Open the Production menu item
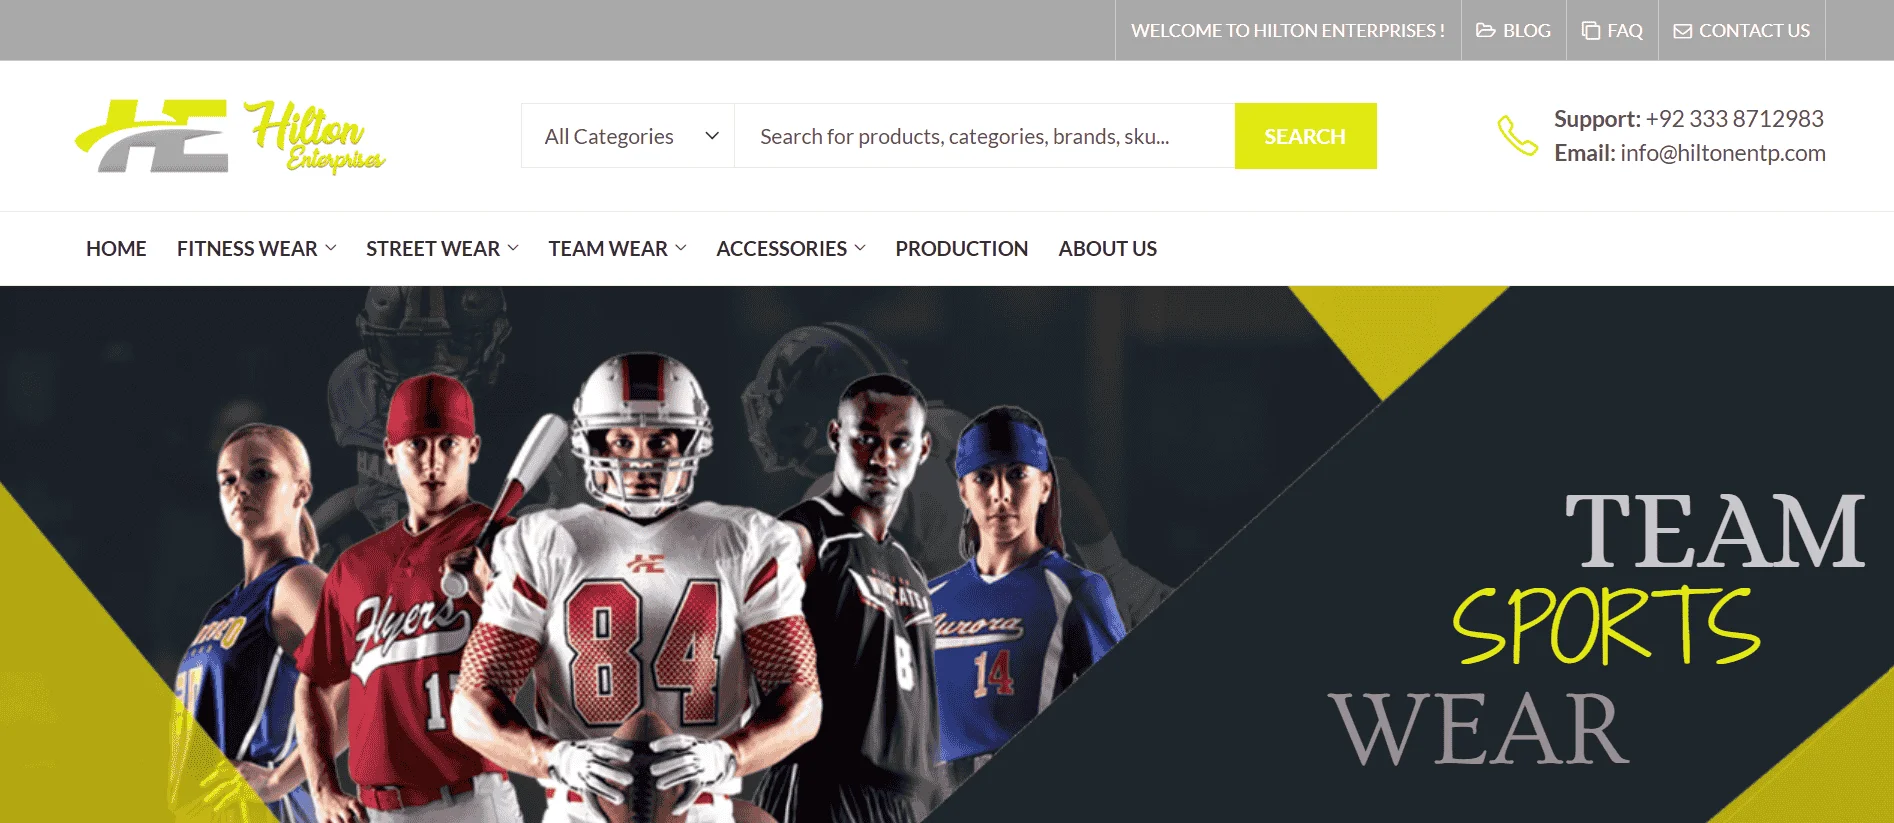This screenshot has width=1894, height=823. [x=962, y=249]
